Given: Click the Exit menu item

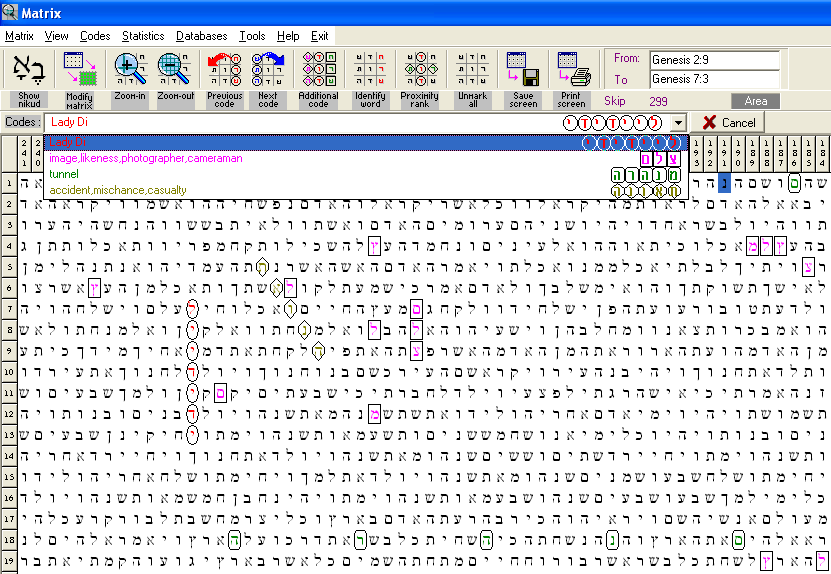Looking at the screenshot, I should tap(320, 36).
